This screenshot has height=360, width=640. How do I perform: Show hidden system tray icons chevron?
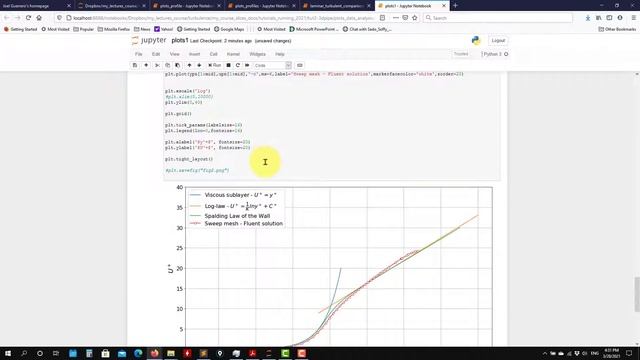544,353
